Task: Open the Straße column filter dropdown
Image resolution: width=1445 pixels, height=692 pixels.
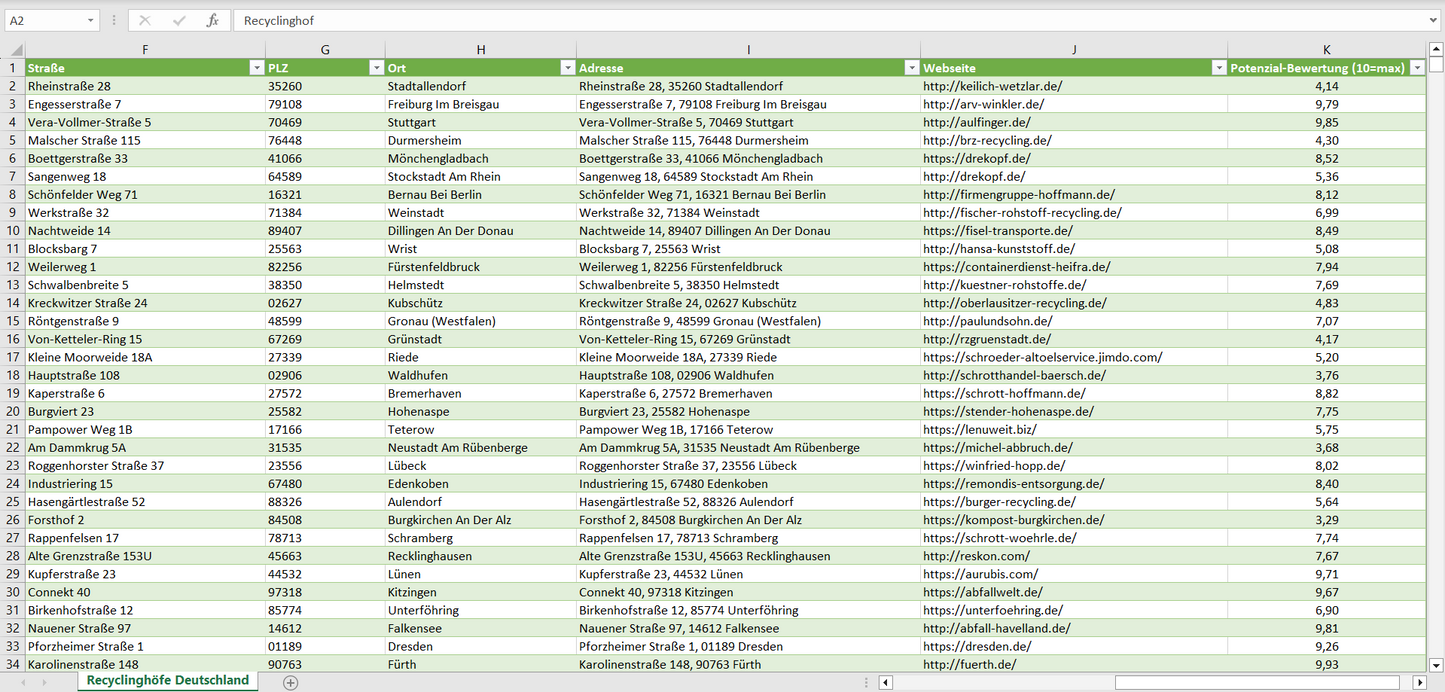Action: [x=256, y=68]
